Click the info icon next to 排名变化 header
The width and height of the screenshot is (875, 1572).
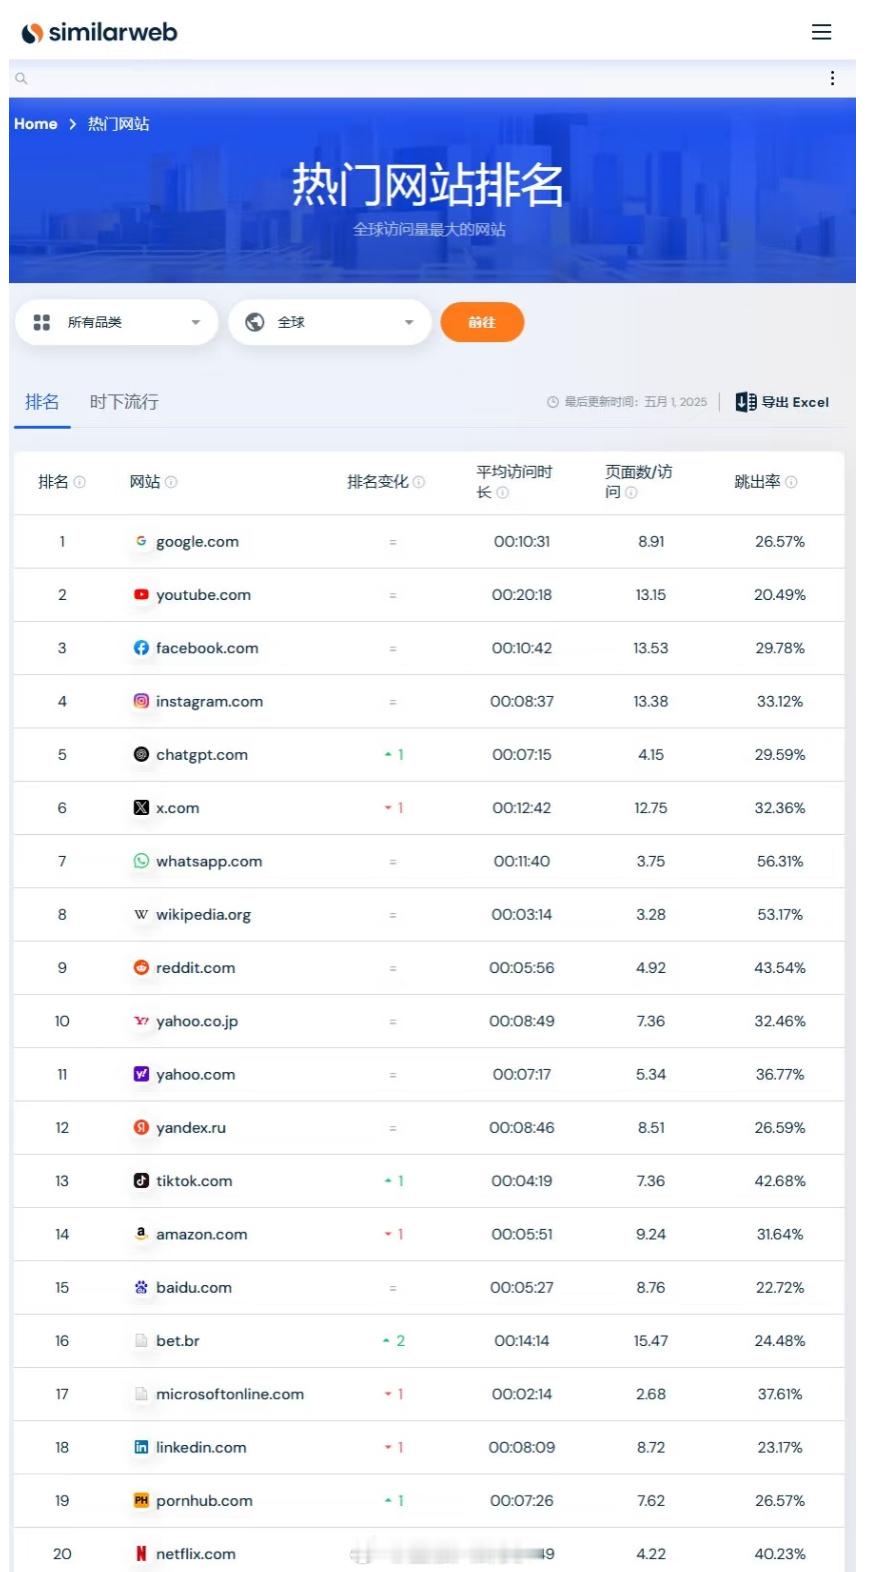(x=419, y=482)
